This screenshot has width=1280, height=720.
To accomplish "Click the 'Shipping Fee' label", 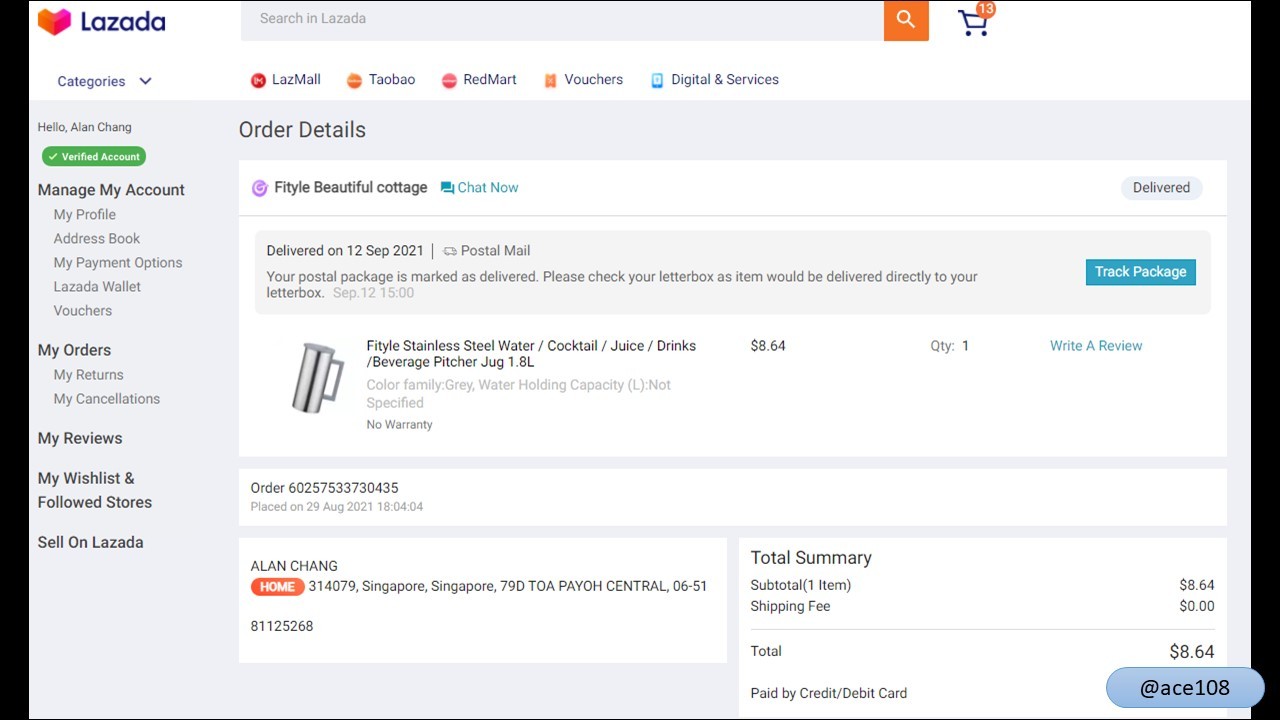I will (790, 606).
